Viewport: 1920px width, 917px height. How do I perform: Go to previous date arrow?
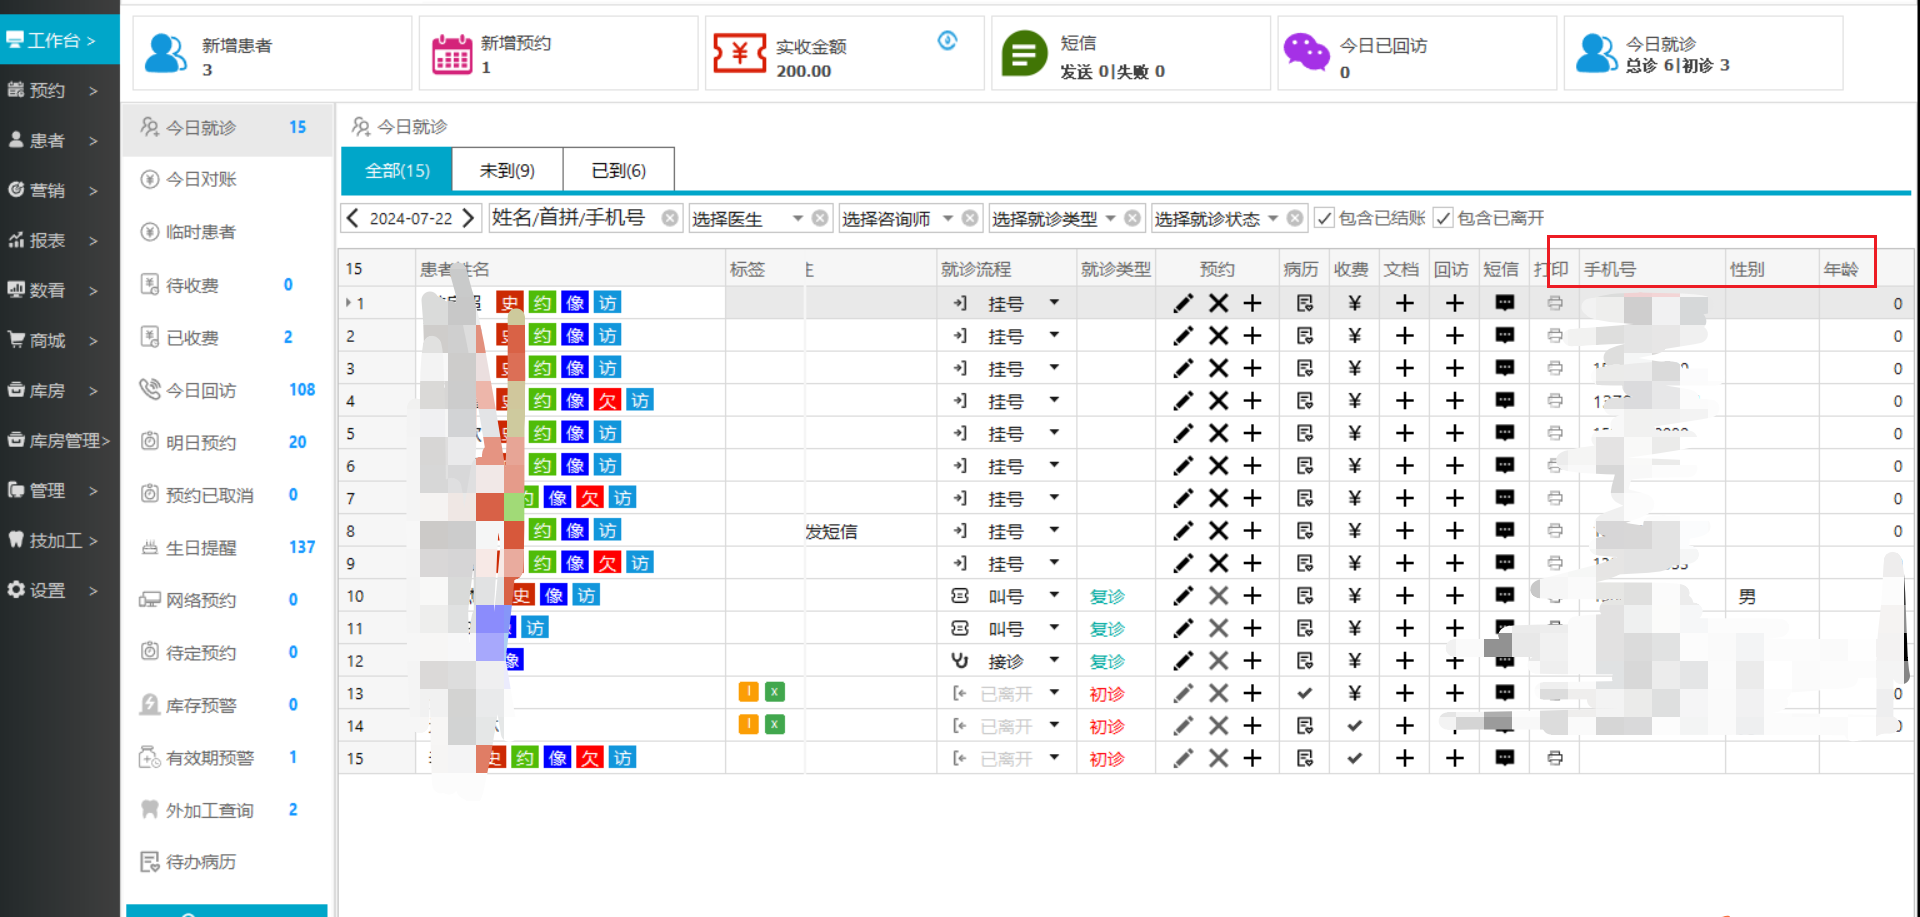(x=352, y=218)
